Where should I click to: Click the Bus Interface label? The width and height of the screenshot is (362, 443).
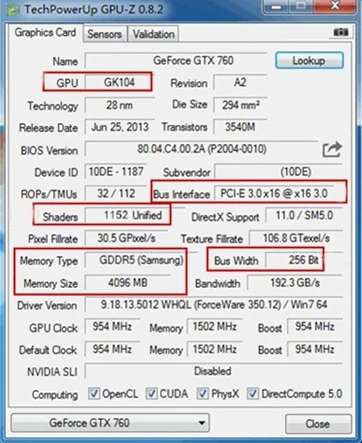pyautogui.click(x=182, y=194)
